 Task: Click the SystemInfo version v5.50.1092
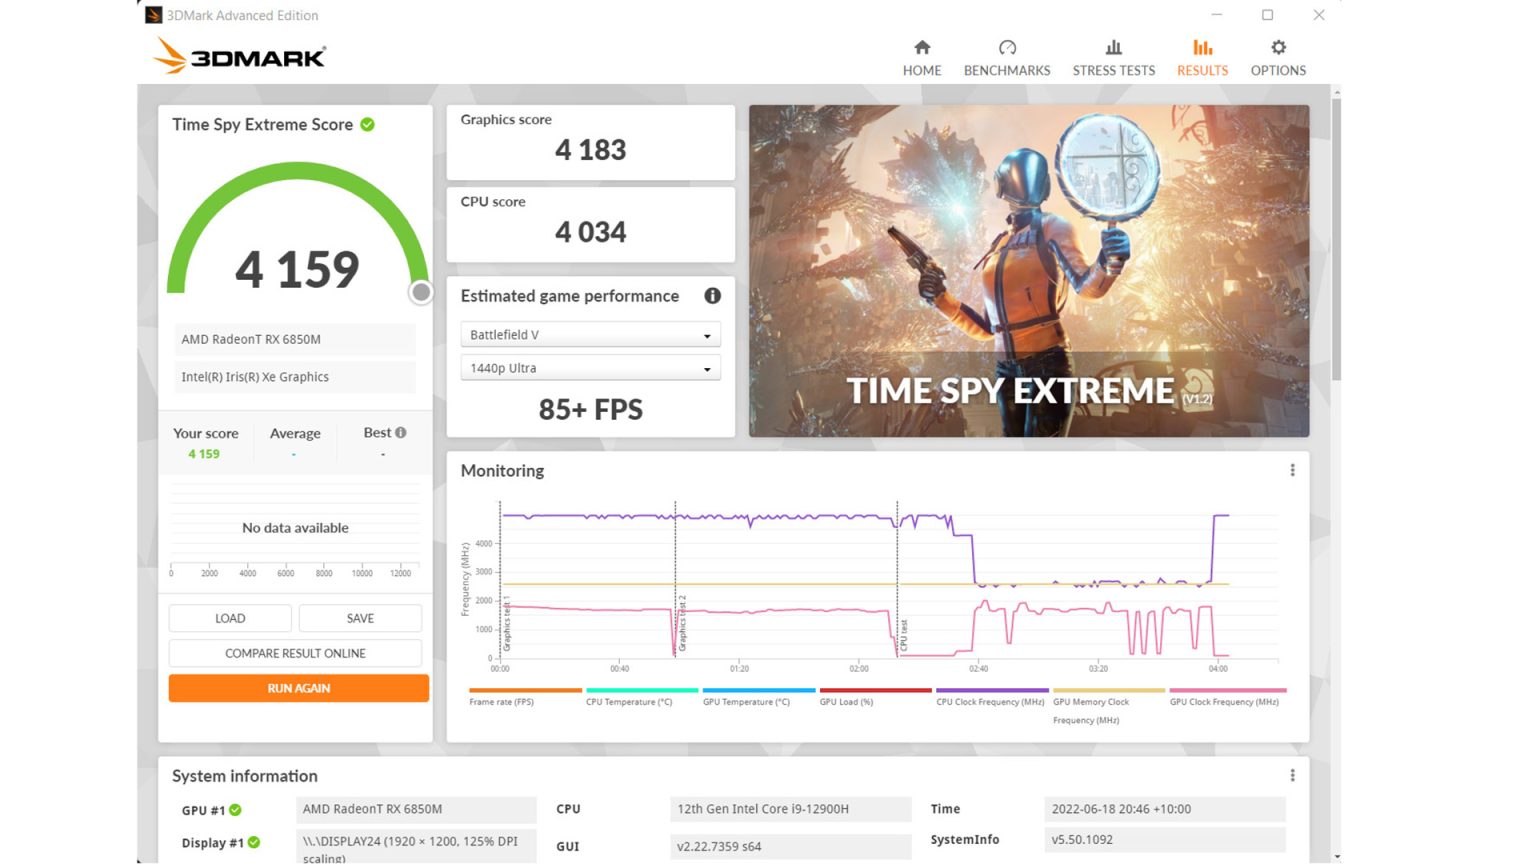(1164, 840)
